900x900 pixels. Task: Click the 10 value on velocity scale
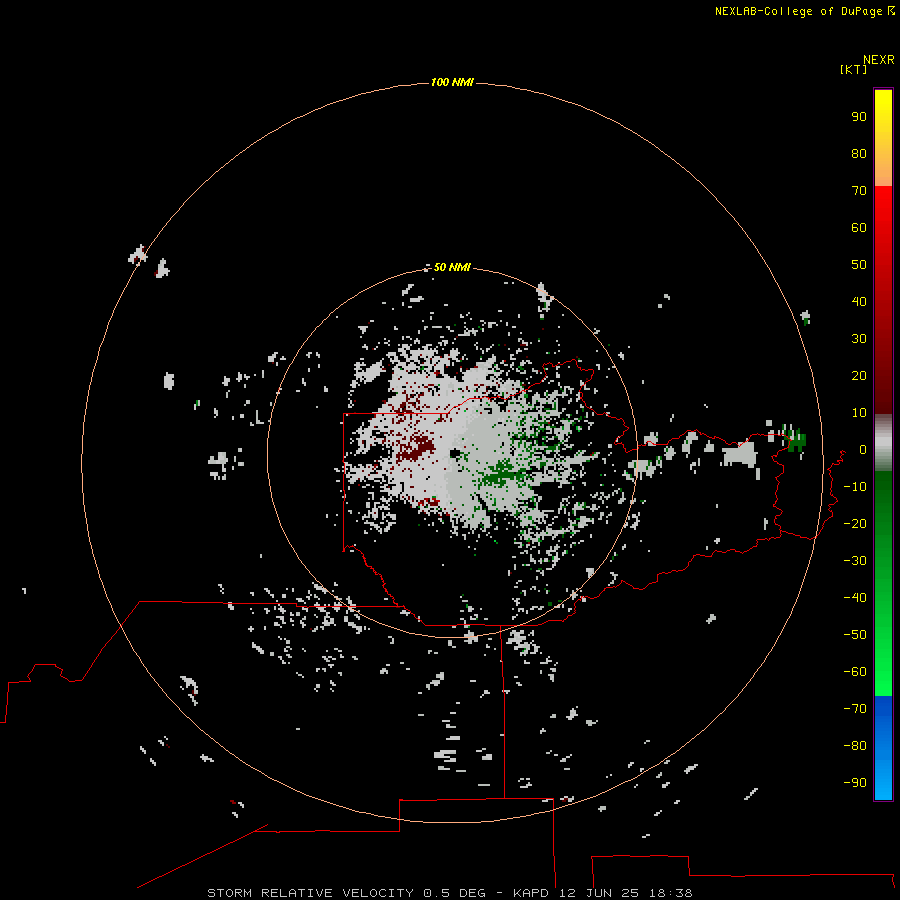(859, 413)
